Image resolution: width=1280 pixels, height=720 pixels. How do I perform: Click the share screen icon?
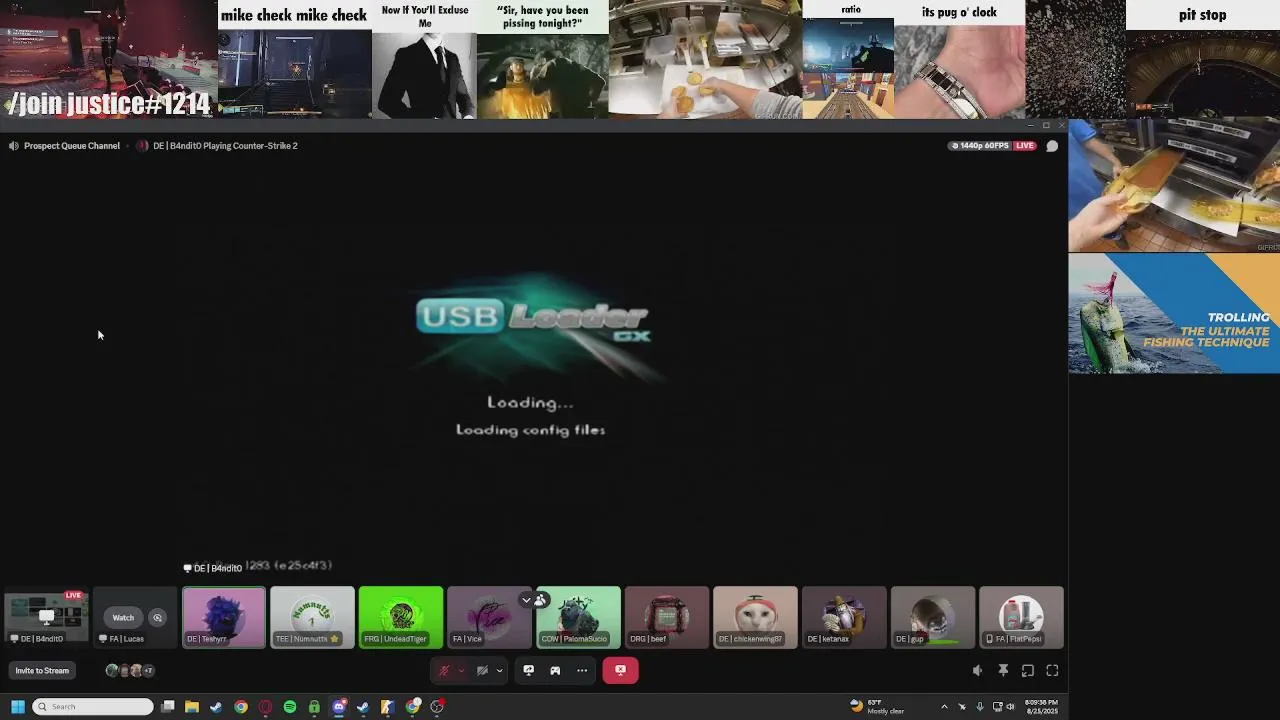click(528, 671)
